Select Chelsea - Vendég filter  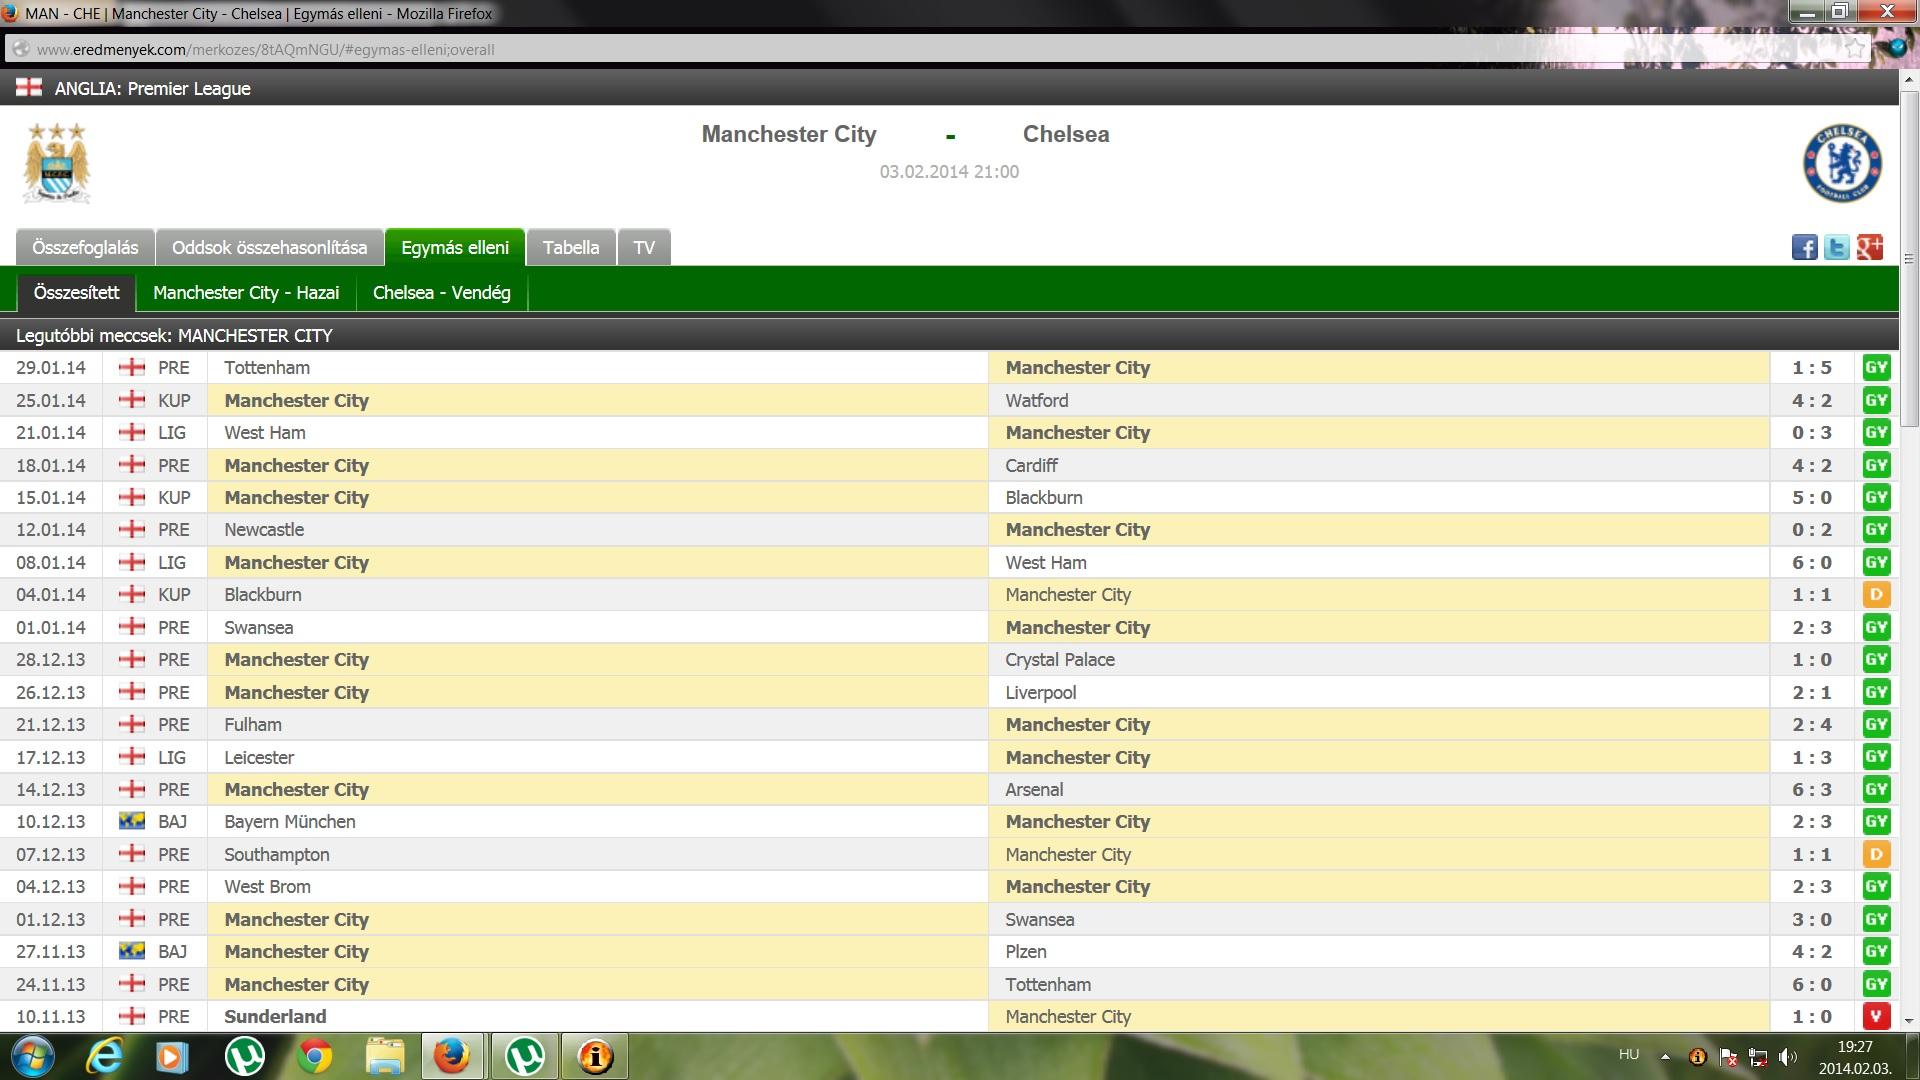tap(441, 293)
